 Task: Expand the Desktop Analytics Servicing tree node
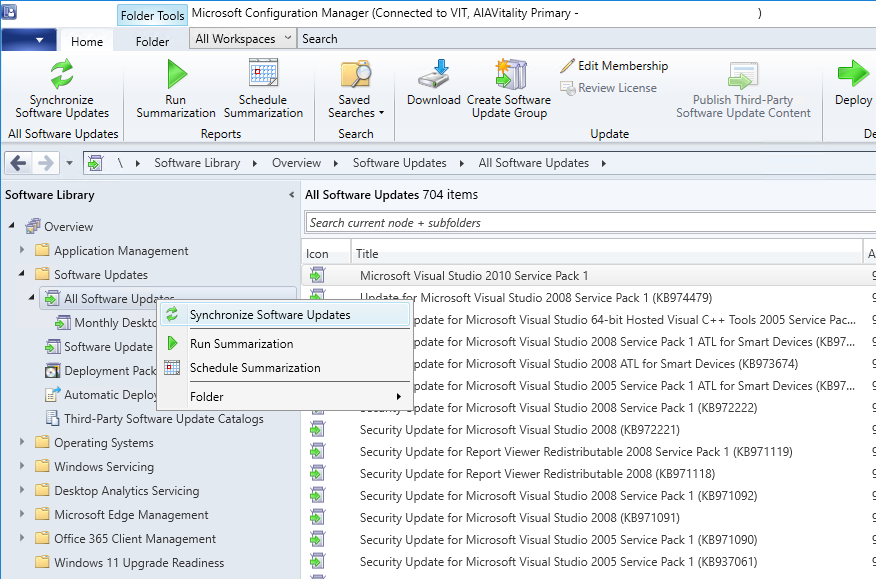(22, 489)
